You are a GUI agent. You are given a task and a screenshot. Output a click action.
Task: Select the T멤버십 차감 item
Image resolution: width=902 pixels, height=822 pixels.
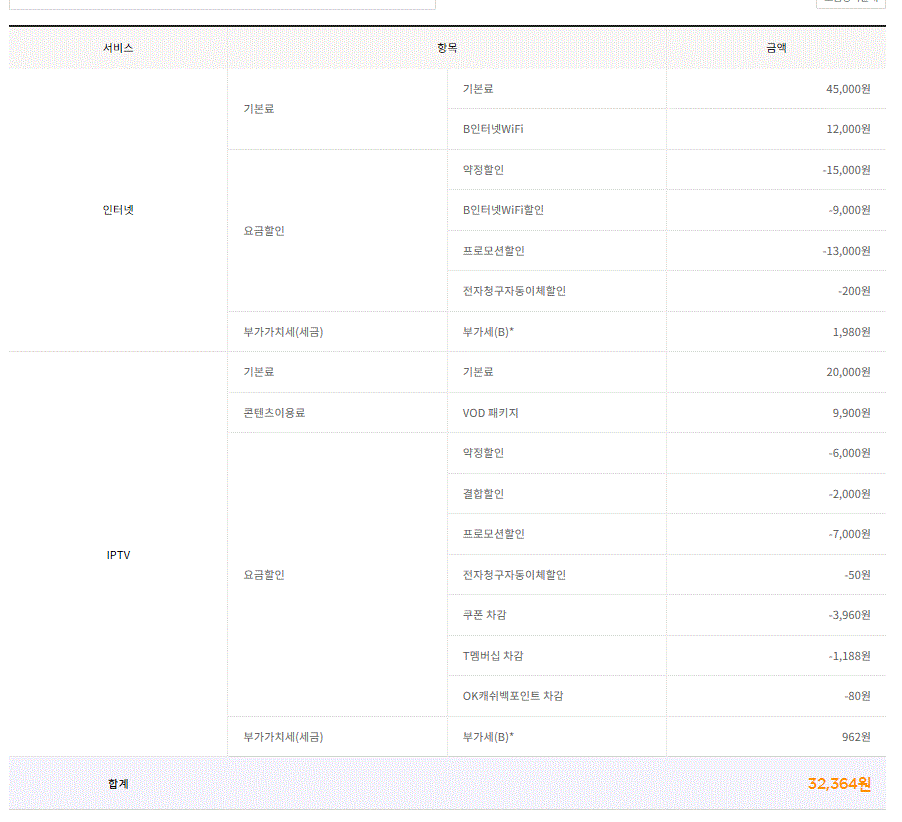[x=492, y=656]
